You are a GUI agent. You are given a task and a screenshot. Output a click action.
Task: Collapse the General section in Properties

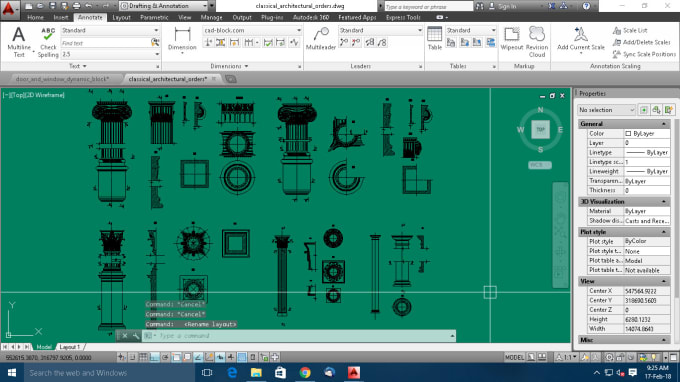coord(664,124)
